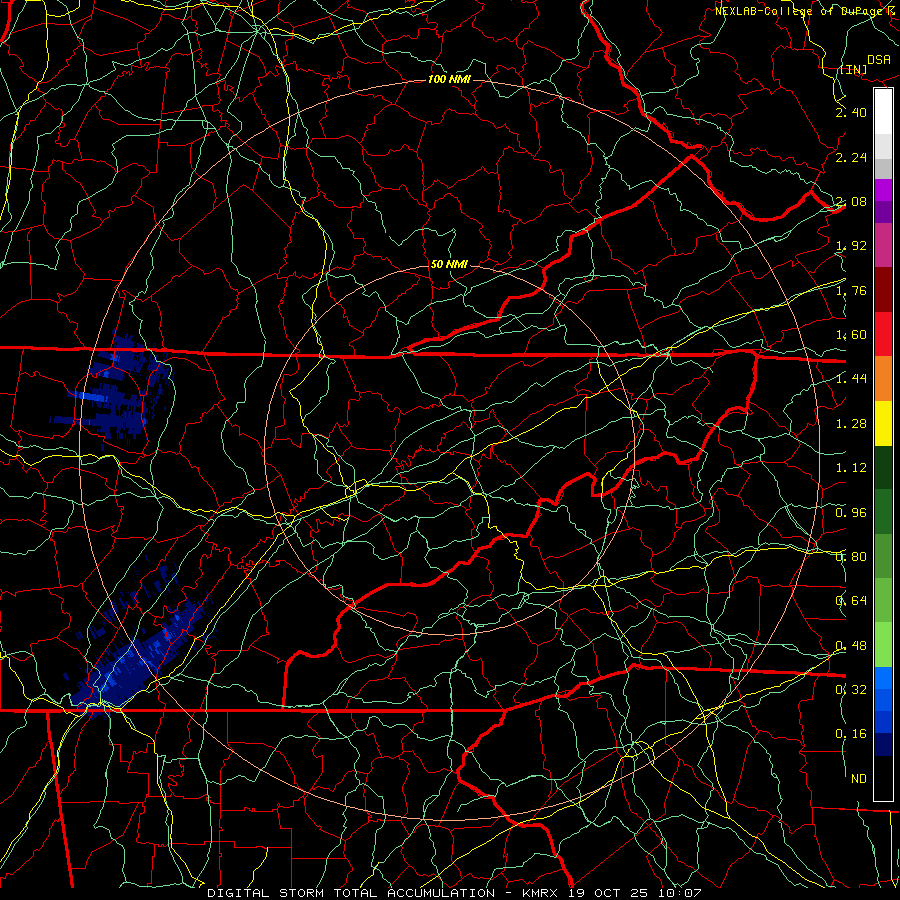Click the '50 NMI' range ring label
Screen dimensions: 900x900
449,264
